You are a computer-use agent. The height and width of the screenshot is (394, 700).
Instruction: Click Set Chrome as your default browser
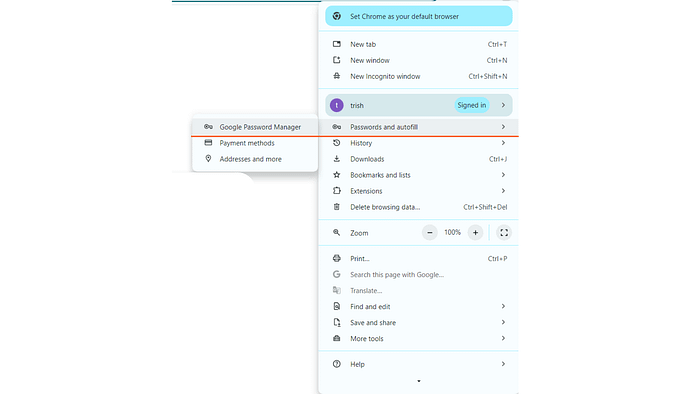coord(419,16)
